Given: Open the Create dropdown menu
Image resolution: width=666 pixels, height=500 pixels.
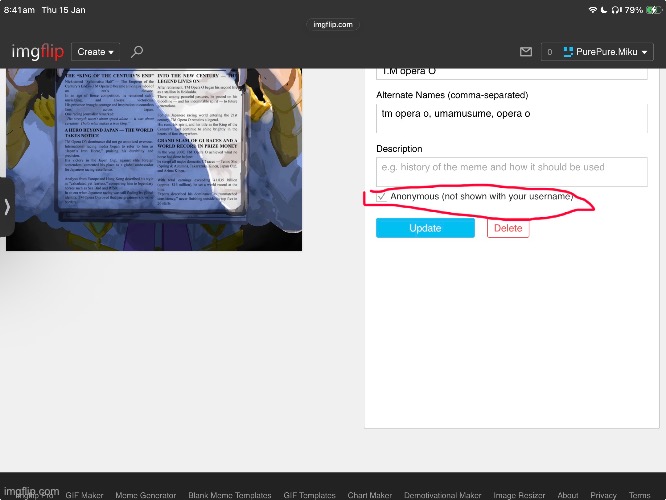Looking at the screenshot, I should (96, 52).
